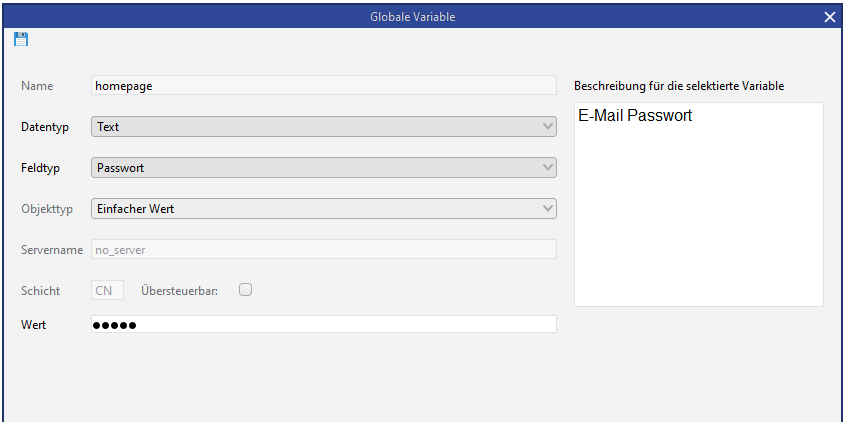
Task: Open the Objekttyp dropdown showing Einfacher Wert
Action: coord(323,208)
